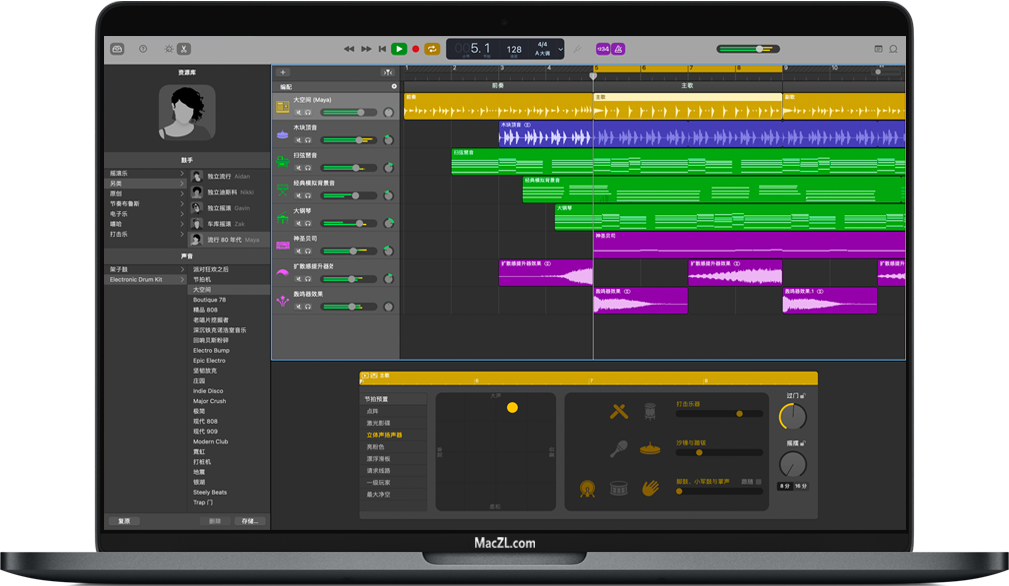The width and height of the screenshot is (1009, 586).
Task: Solo the 神圣贝司 track with headphone icon
Action: (307, 250)
